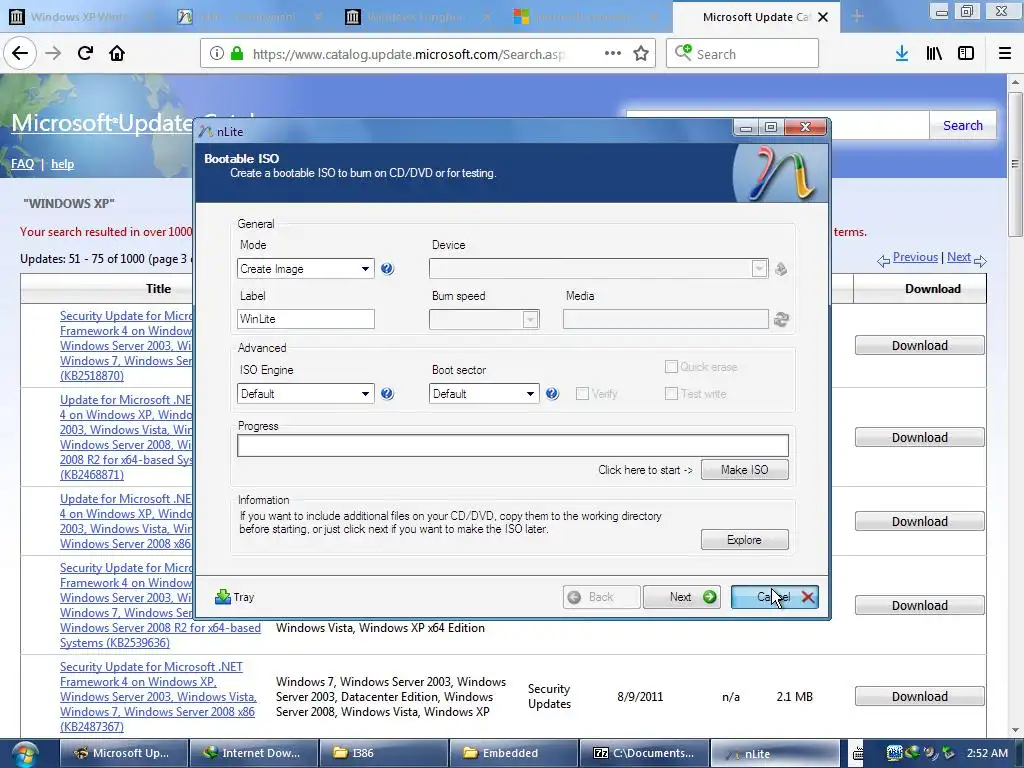This screenshot has height=768, width=1024.
Task: Open Internet Dow... taskbar item
Action: (x=253, y=753)
